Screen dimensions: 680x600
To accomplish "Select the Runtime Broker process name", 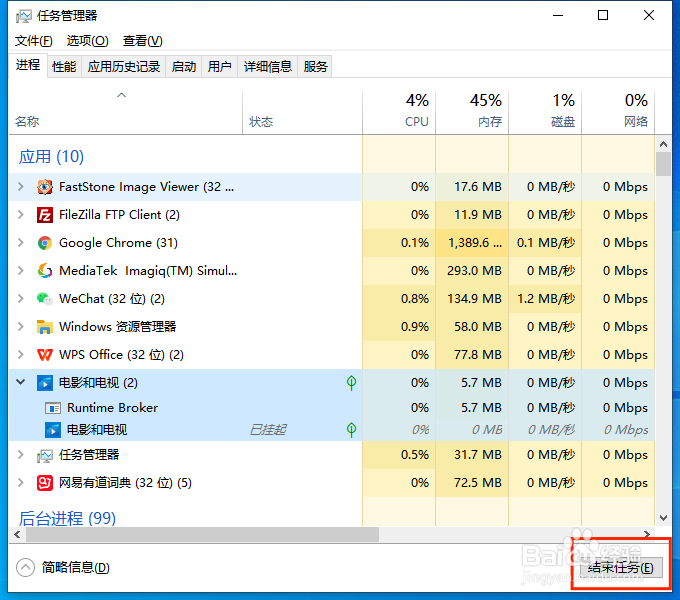I will (112, 408).
